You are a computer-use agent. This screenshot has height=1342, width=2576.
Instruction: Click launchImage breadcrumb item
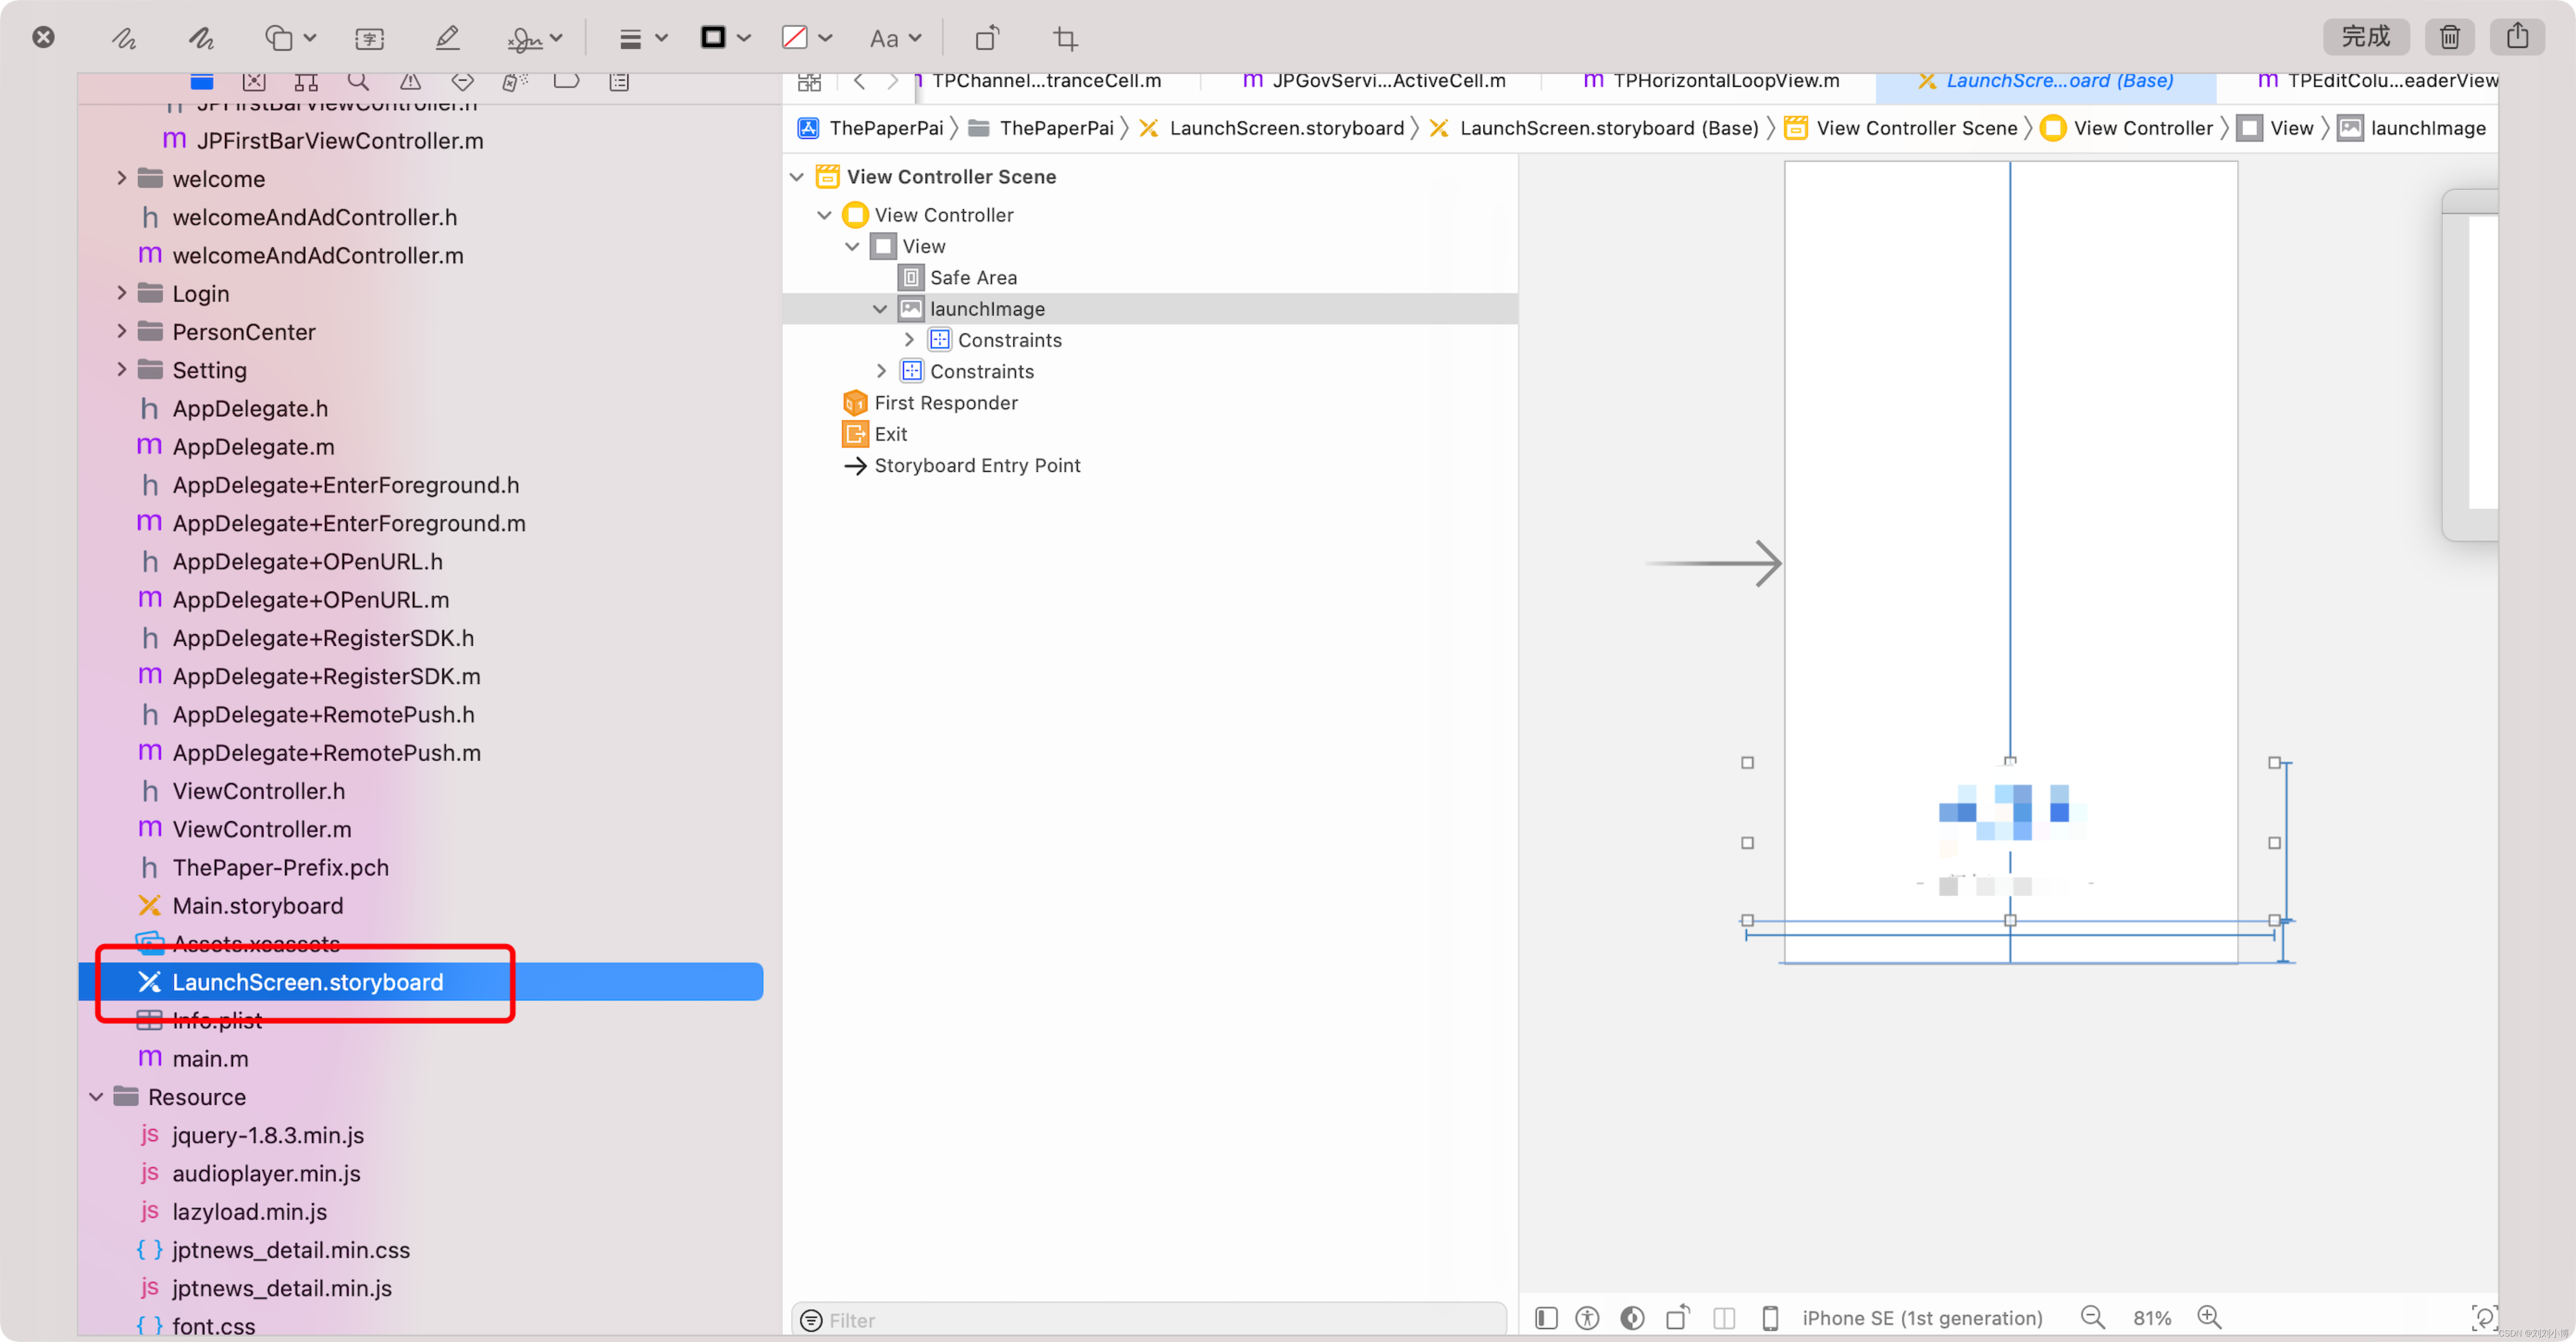point(2412,128)
